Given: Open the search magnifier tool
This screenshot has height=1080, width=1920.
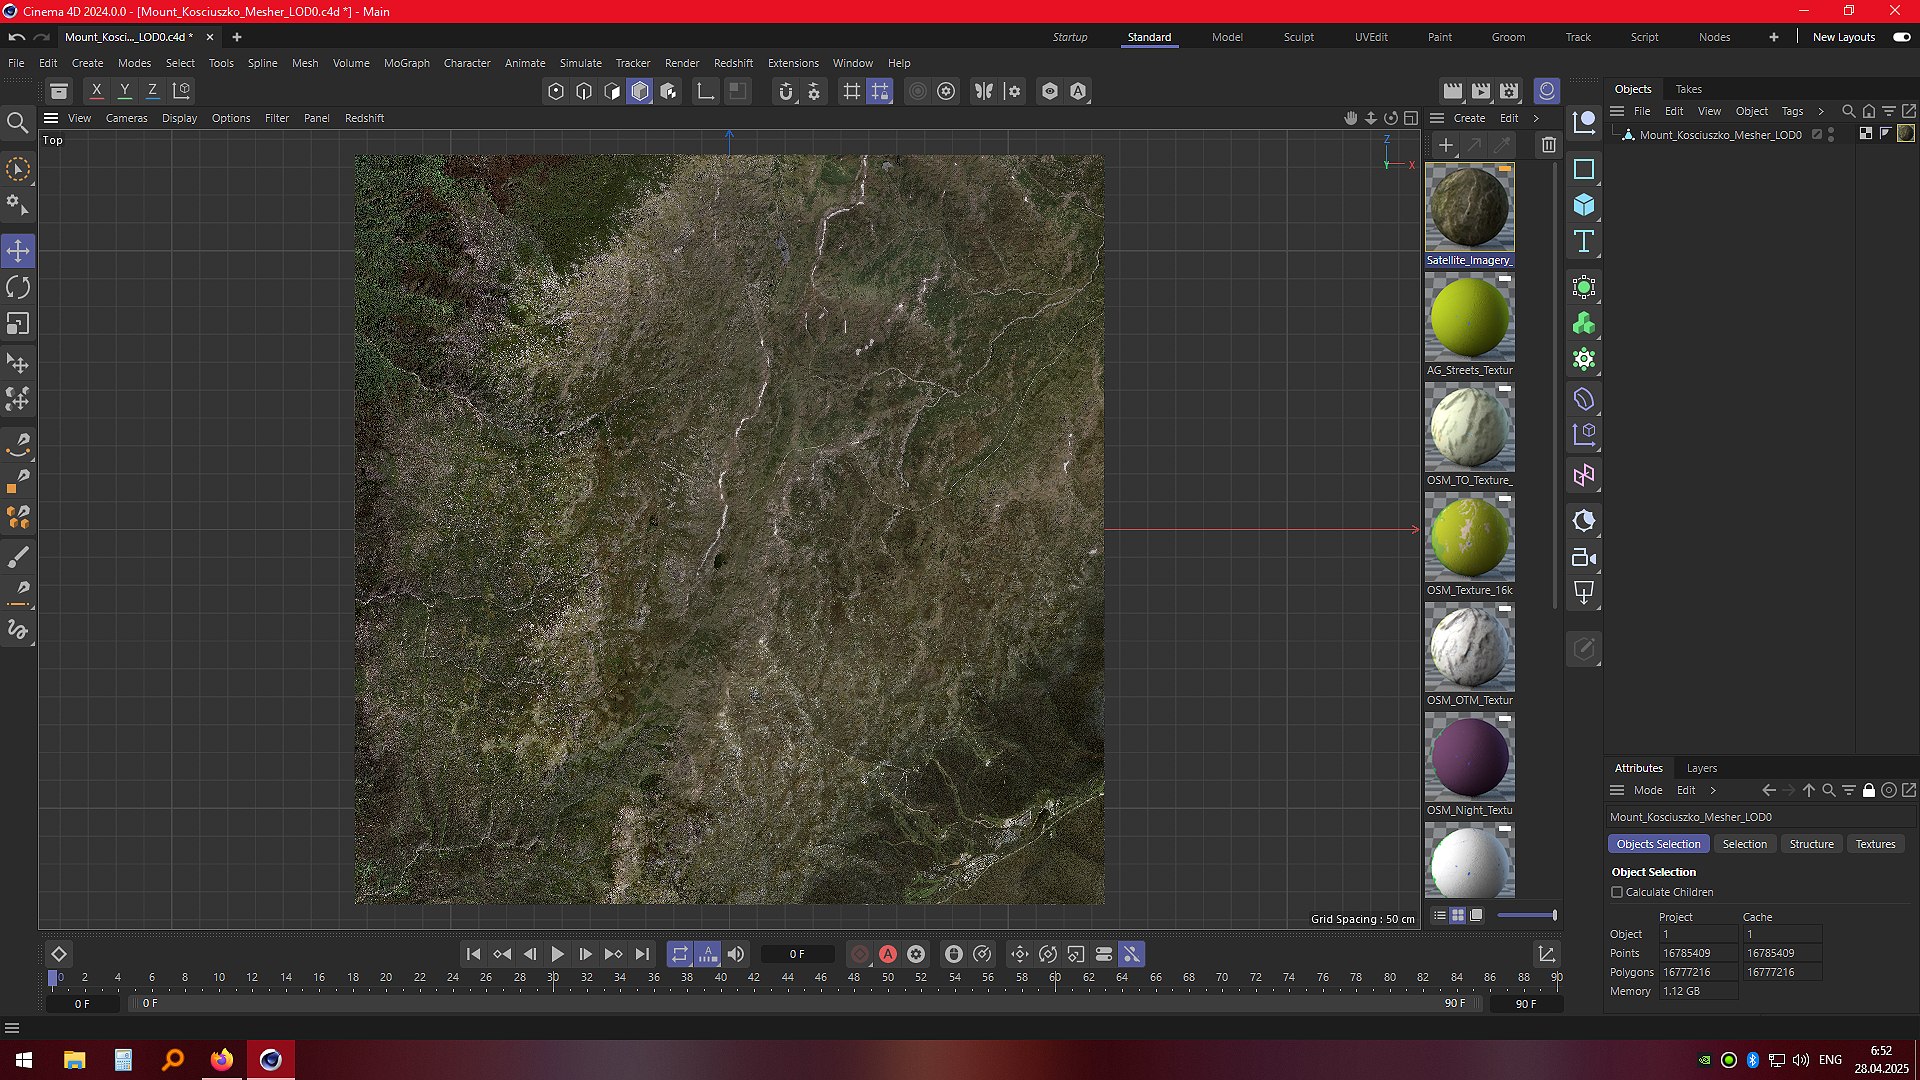Looking at the screenshot, I should point(18,123).
